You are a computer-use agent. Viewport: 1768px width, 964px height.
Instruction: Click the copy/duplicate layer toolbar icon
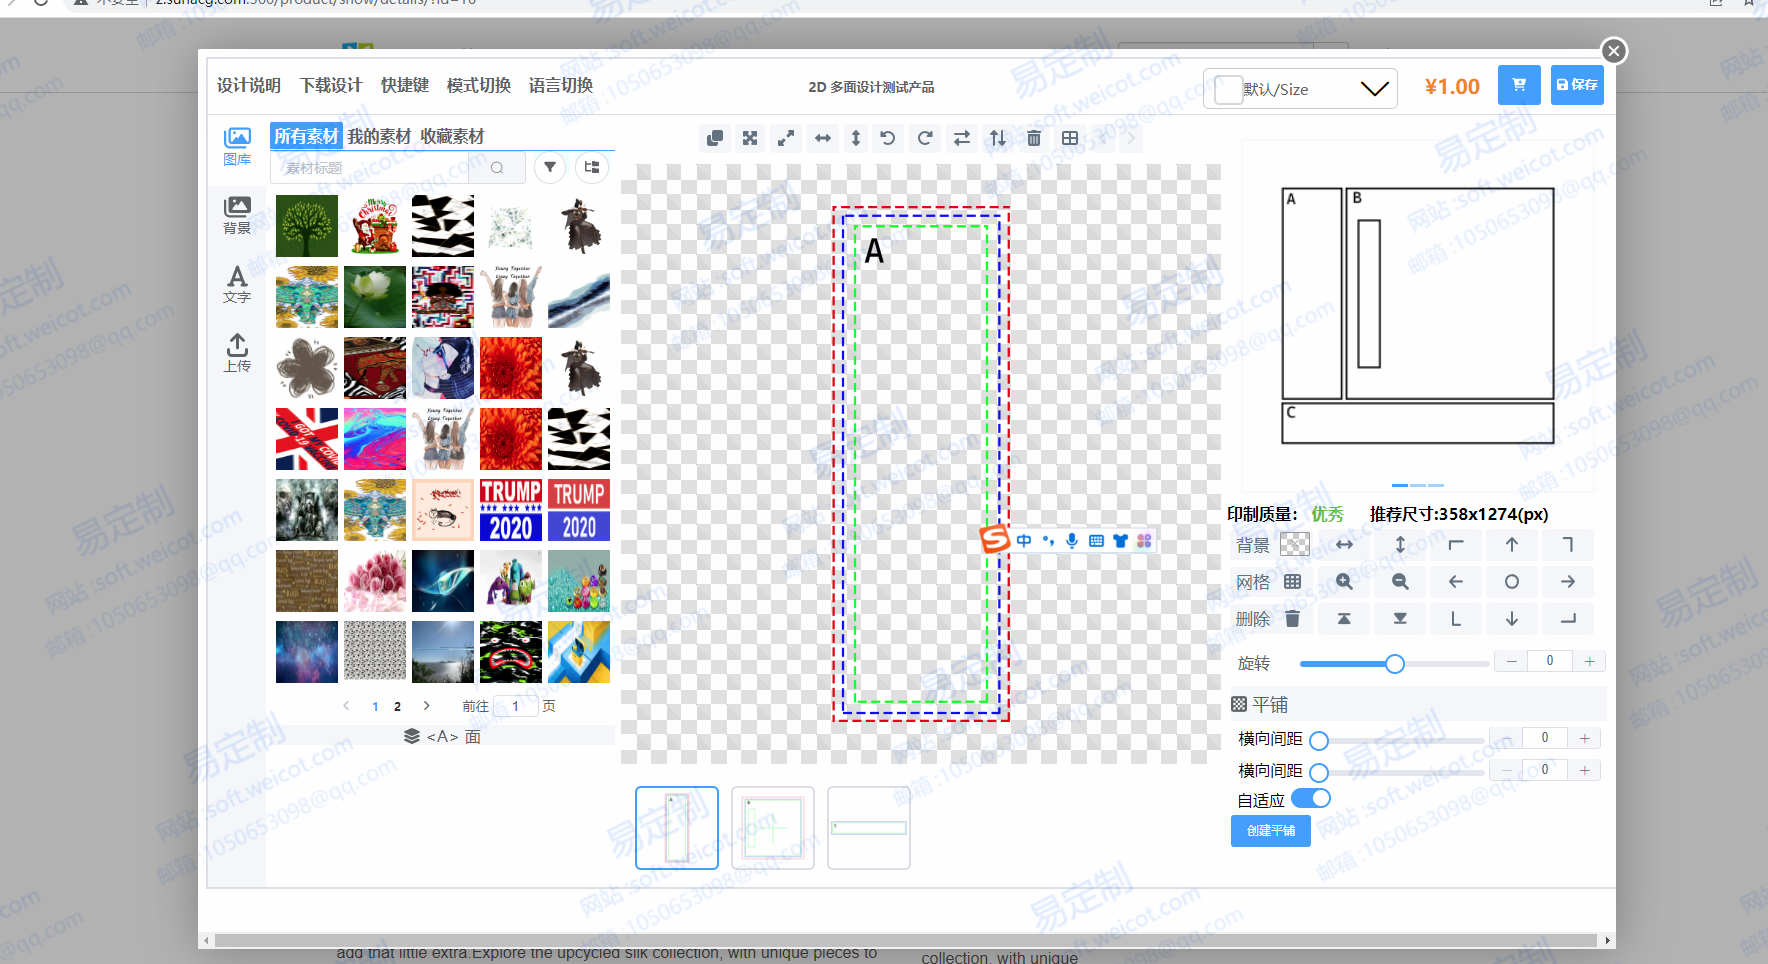[714, 138]
